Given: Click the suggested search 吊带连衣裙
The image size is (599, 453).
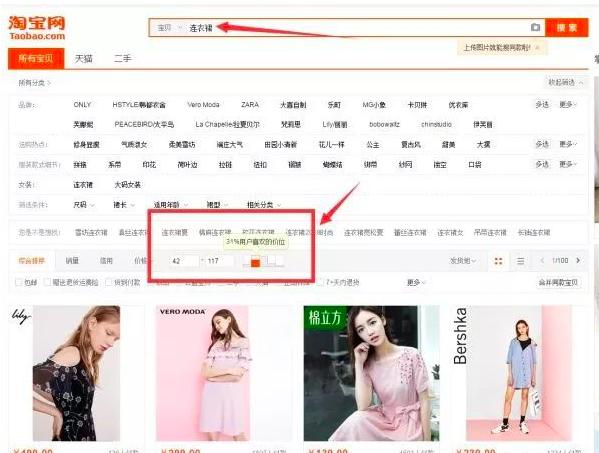Looking at the screenshot, I should coord(490,232).
